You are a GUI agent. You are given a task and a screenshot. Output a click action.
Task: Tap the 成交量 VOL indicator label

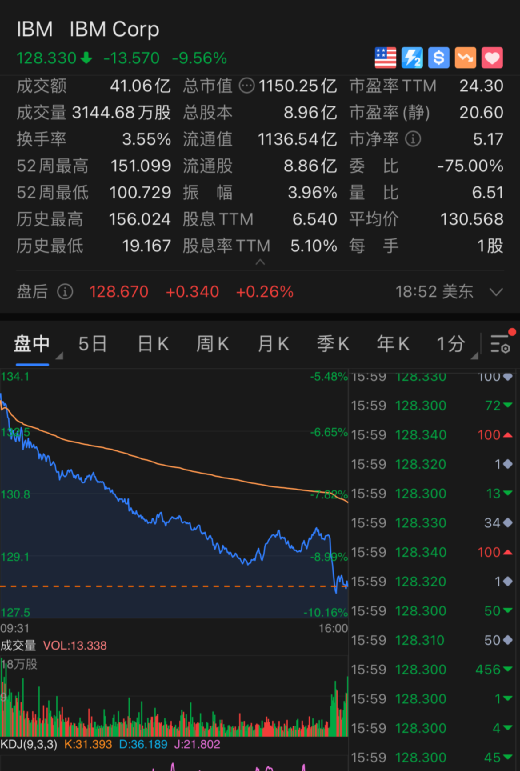54,645
